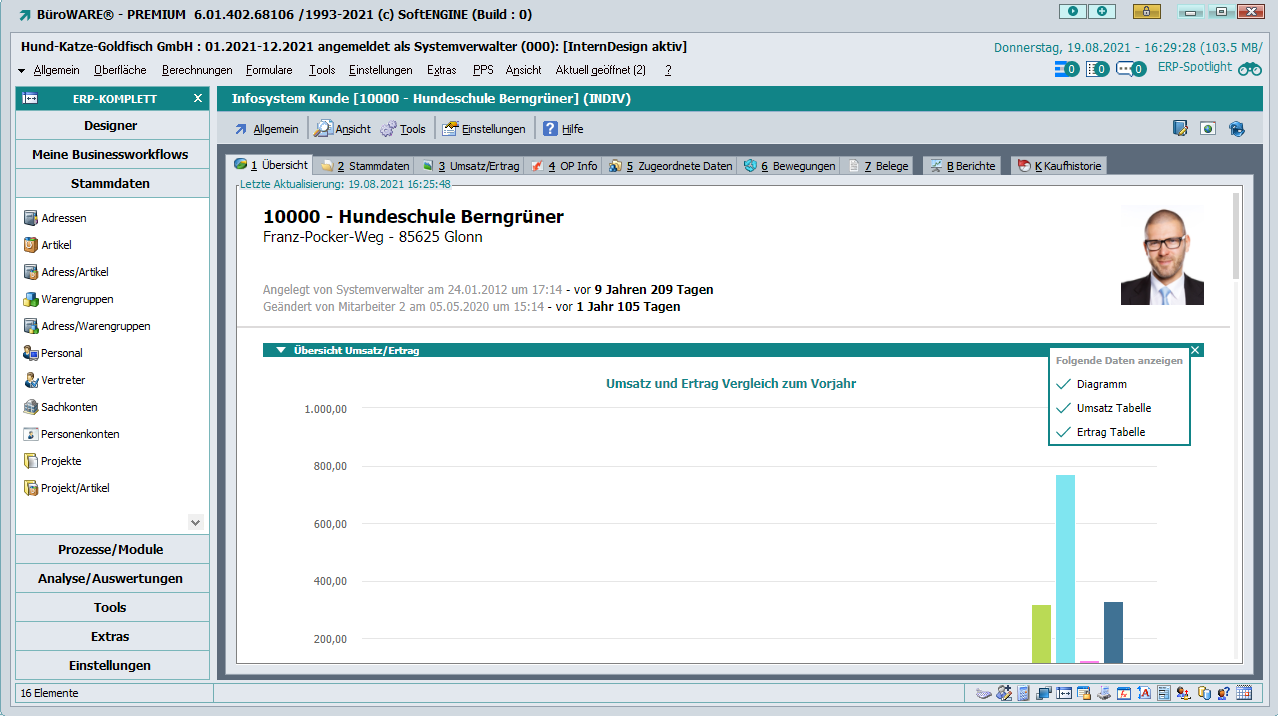Image resolution: width=1278 pixels, height=716 pixels.
Task: Open Personal in the Stammdaten list
Action: 61,353
